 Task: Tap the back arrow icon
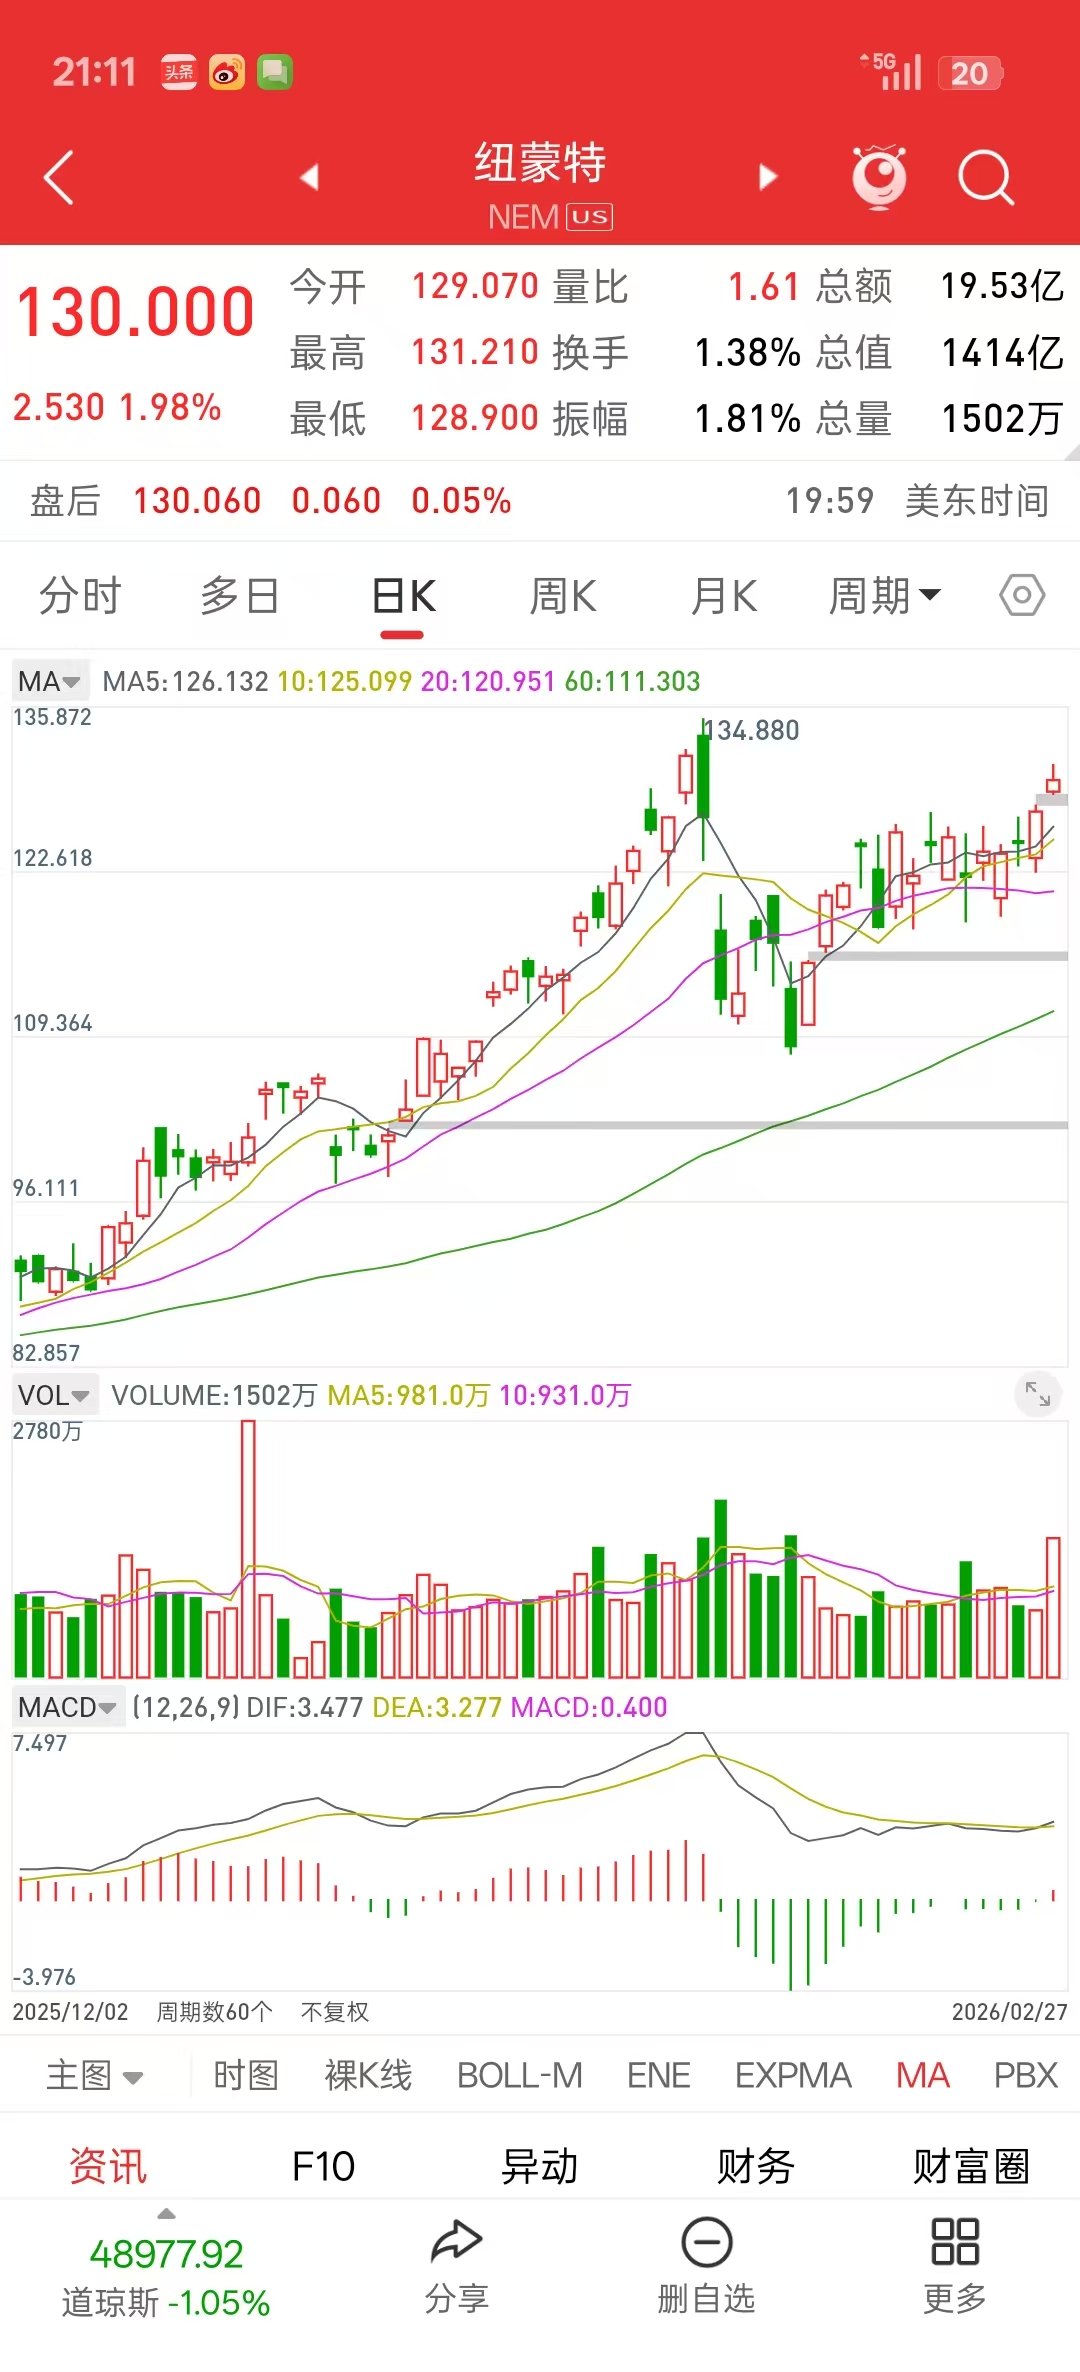60,178
